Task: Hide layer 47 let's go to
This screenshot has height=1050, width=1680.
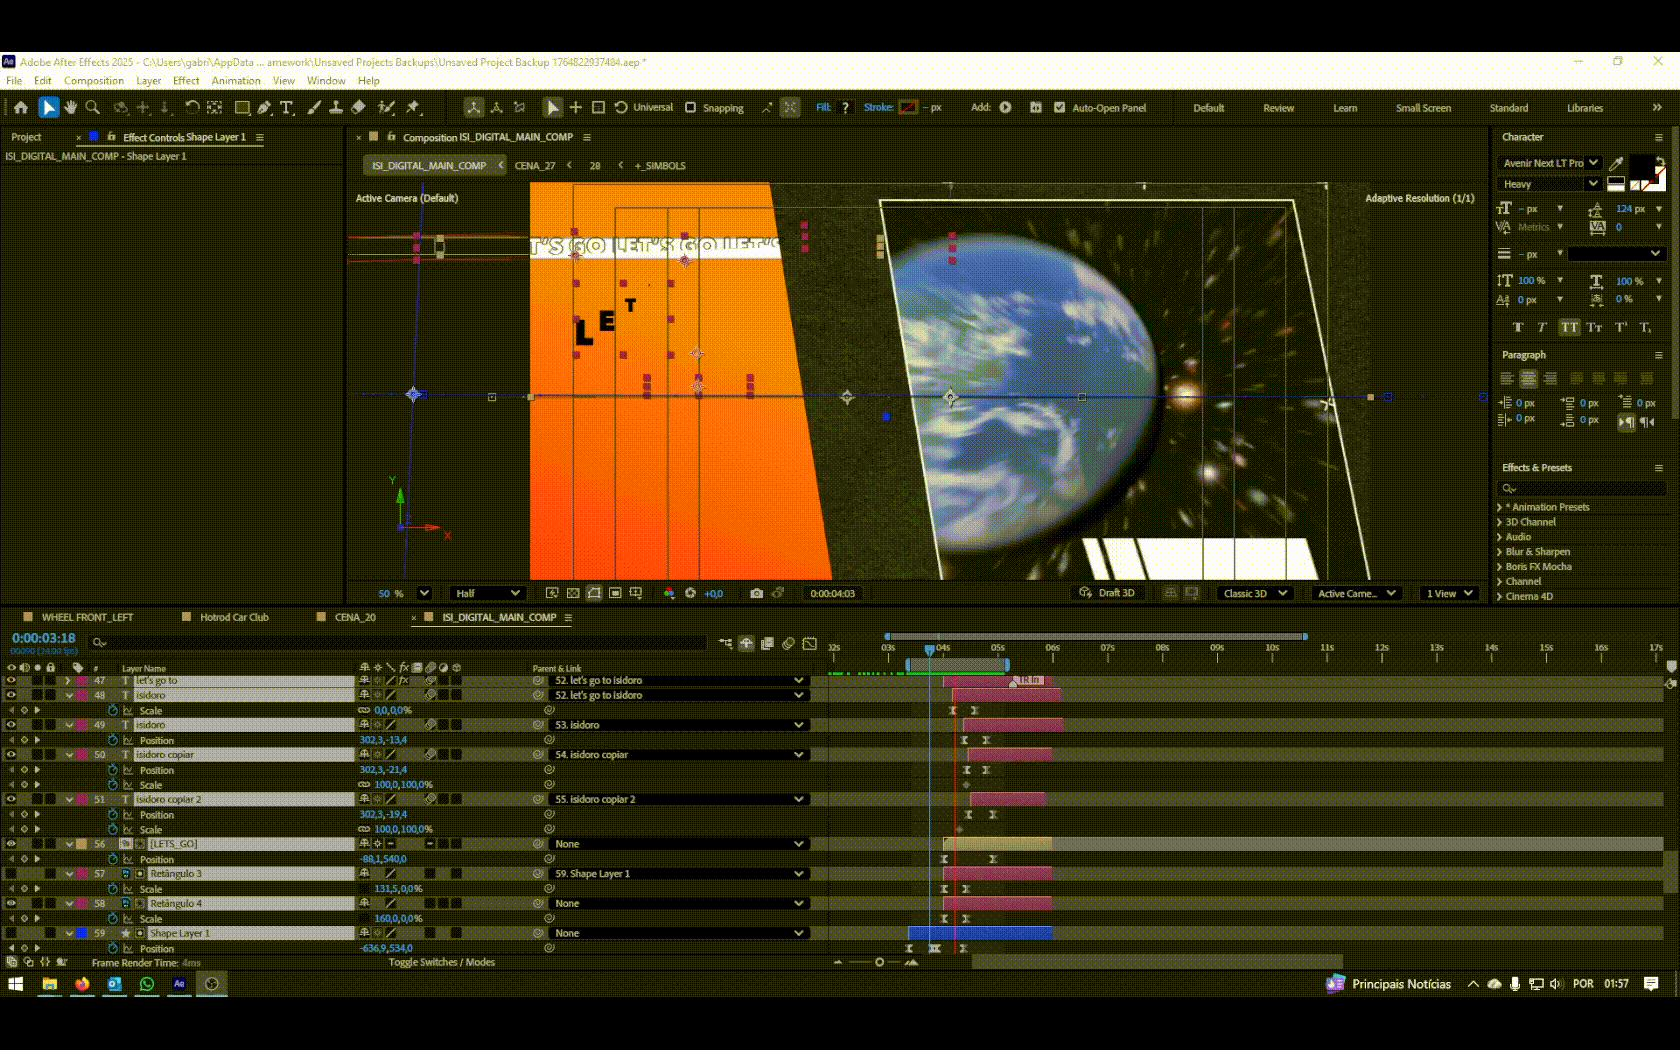Action: (x=11, y=680)
